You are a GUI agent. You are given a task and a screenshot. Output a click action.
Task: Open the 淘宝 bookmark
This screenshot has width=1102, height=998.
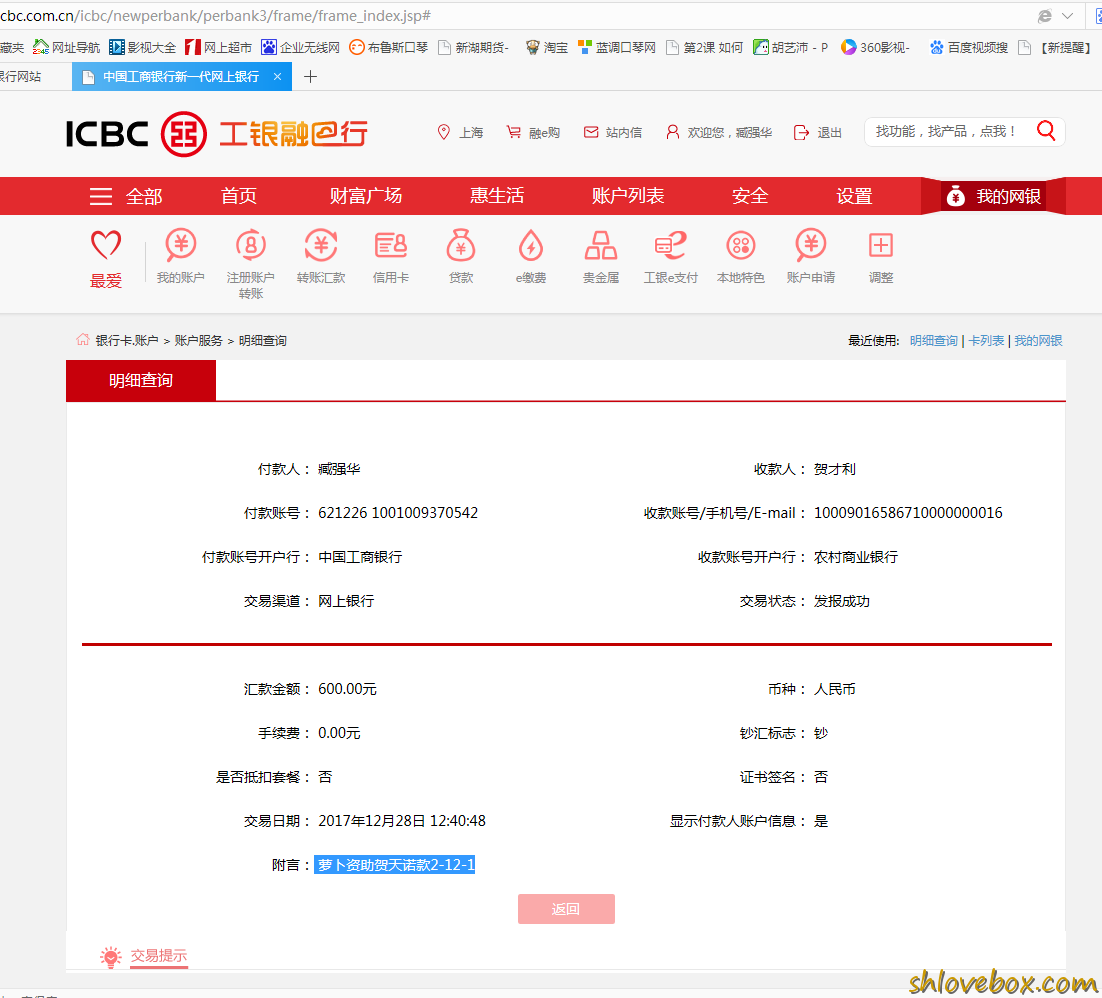click(x=547, y=47)
